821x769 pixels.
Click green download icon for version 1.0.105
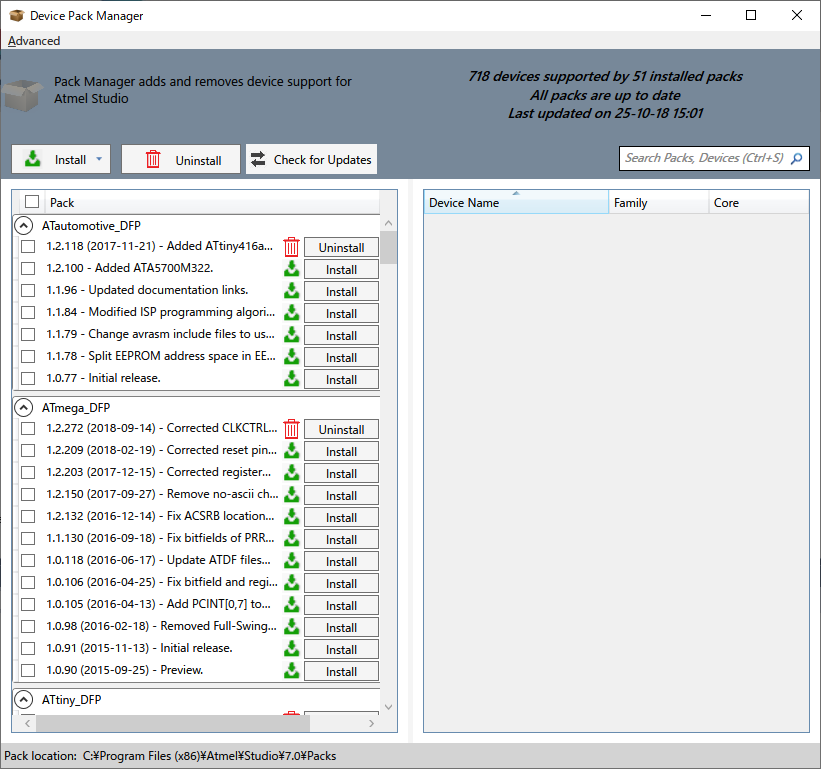291,605
